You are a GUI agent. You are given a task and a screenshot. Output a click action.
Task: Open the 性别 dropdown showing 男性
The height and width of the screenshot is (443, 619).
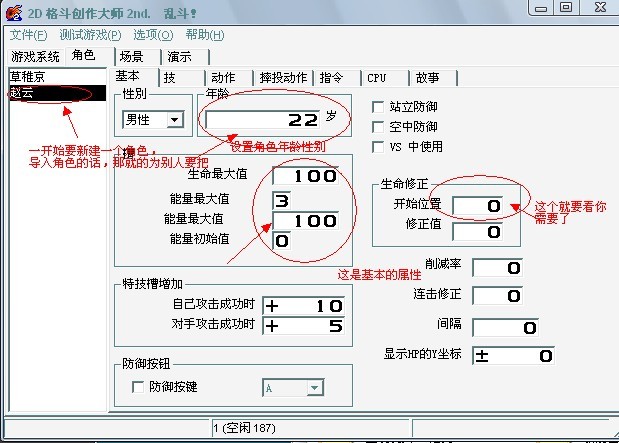(153, 120)
